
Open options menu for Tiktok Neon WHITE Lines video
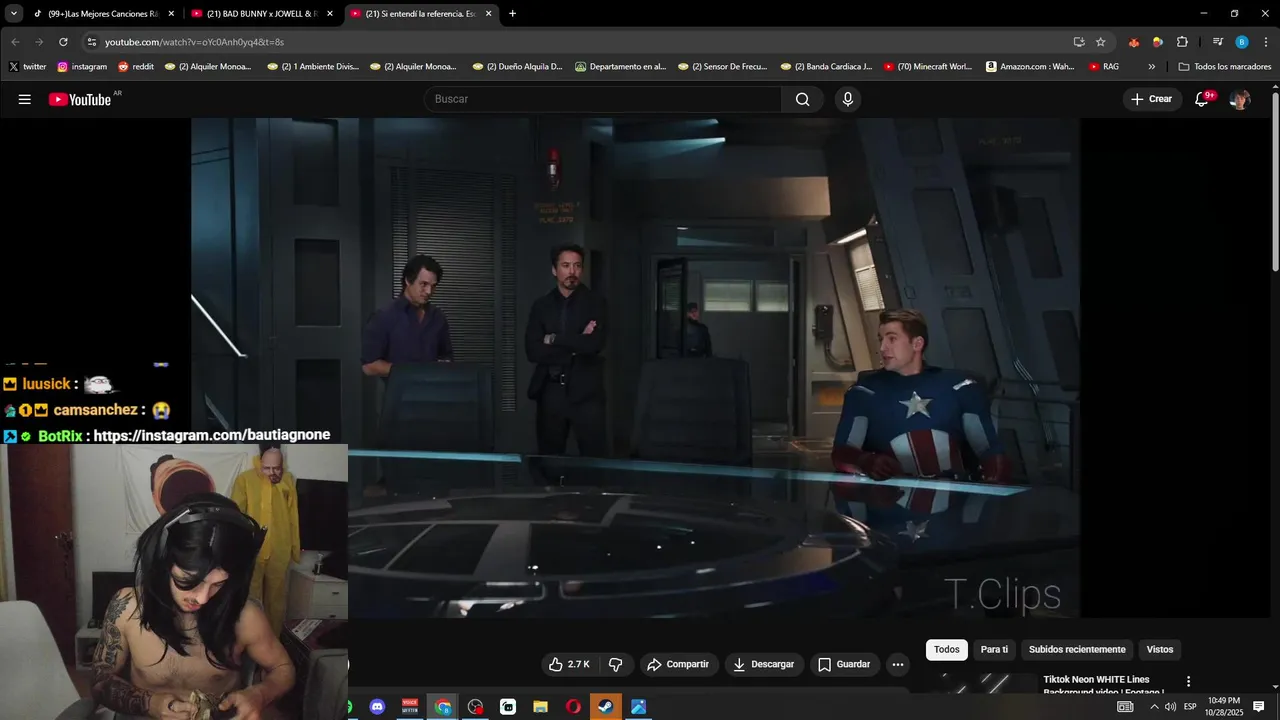(1189, 681)
